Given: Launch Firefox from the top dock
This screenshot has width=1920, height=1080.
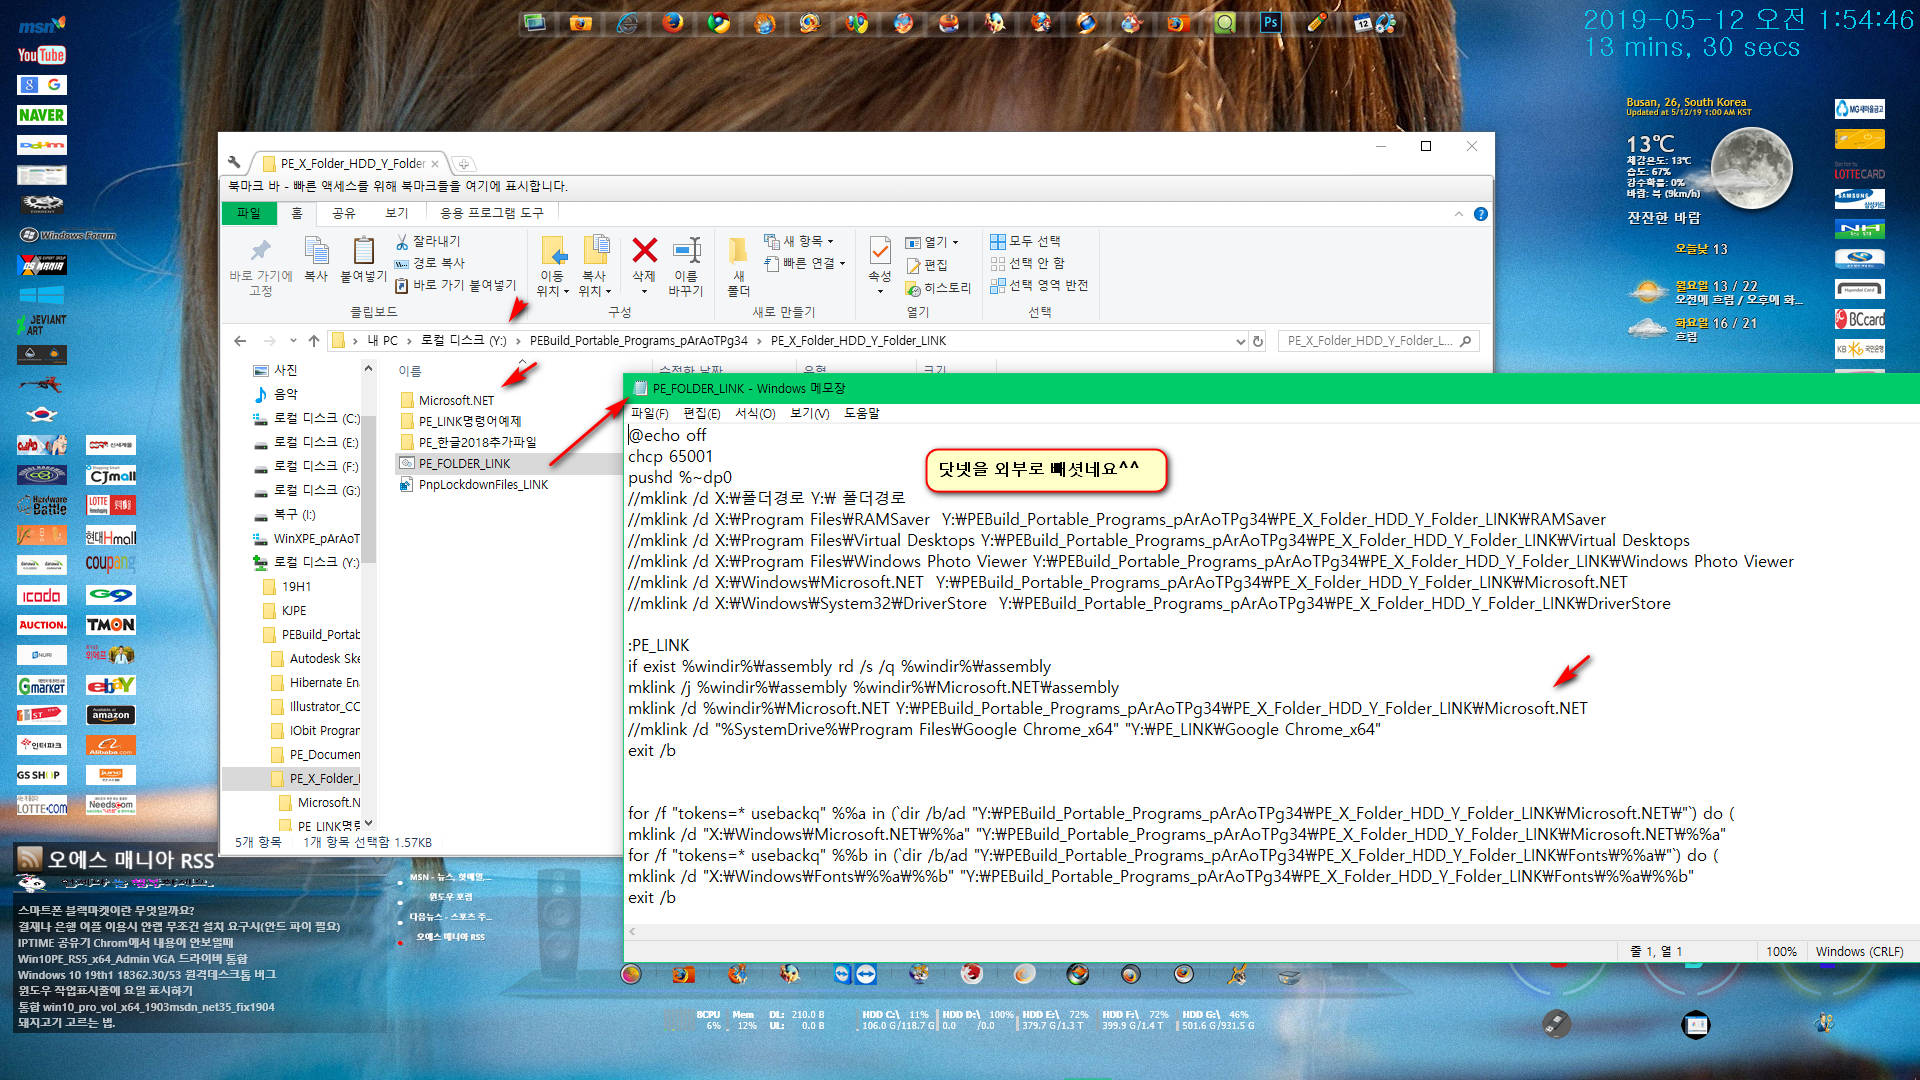Looking at the screenshot, I should 673,22.
